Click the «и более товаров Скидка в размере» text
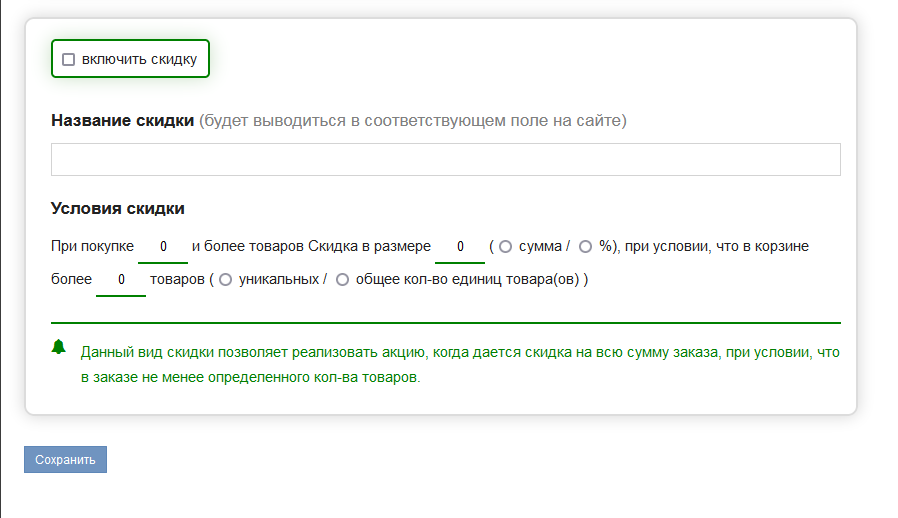The image size is (898, 518). coord(311,246)
